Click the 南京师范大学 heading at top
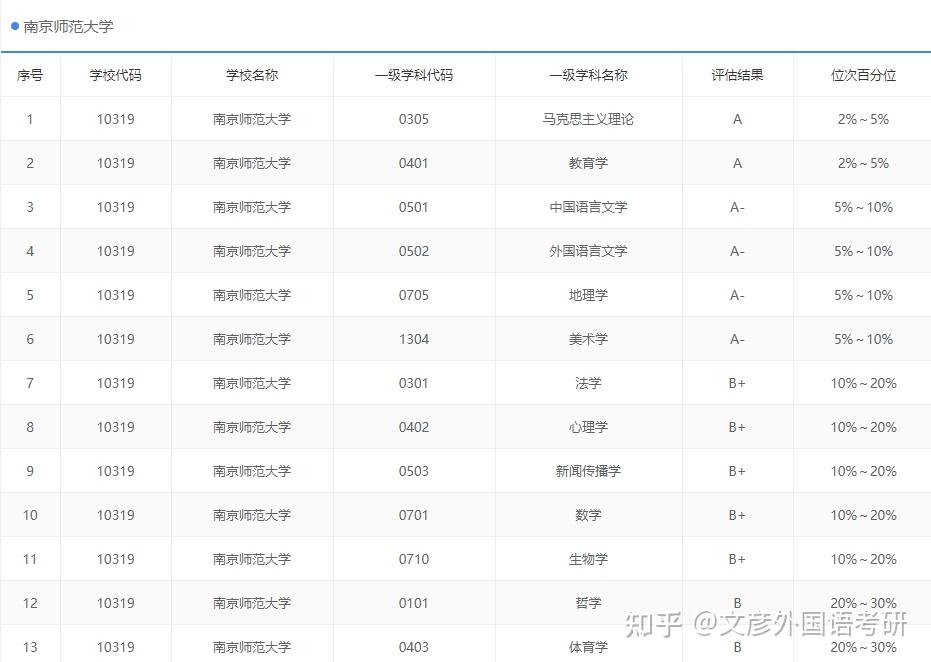Image resolution: width=931 pixels, height=662 pixels. [x=68, y=27]
